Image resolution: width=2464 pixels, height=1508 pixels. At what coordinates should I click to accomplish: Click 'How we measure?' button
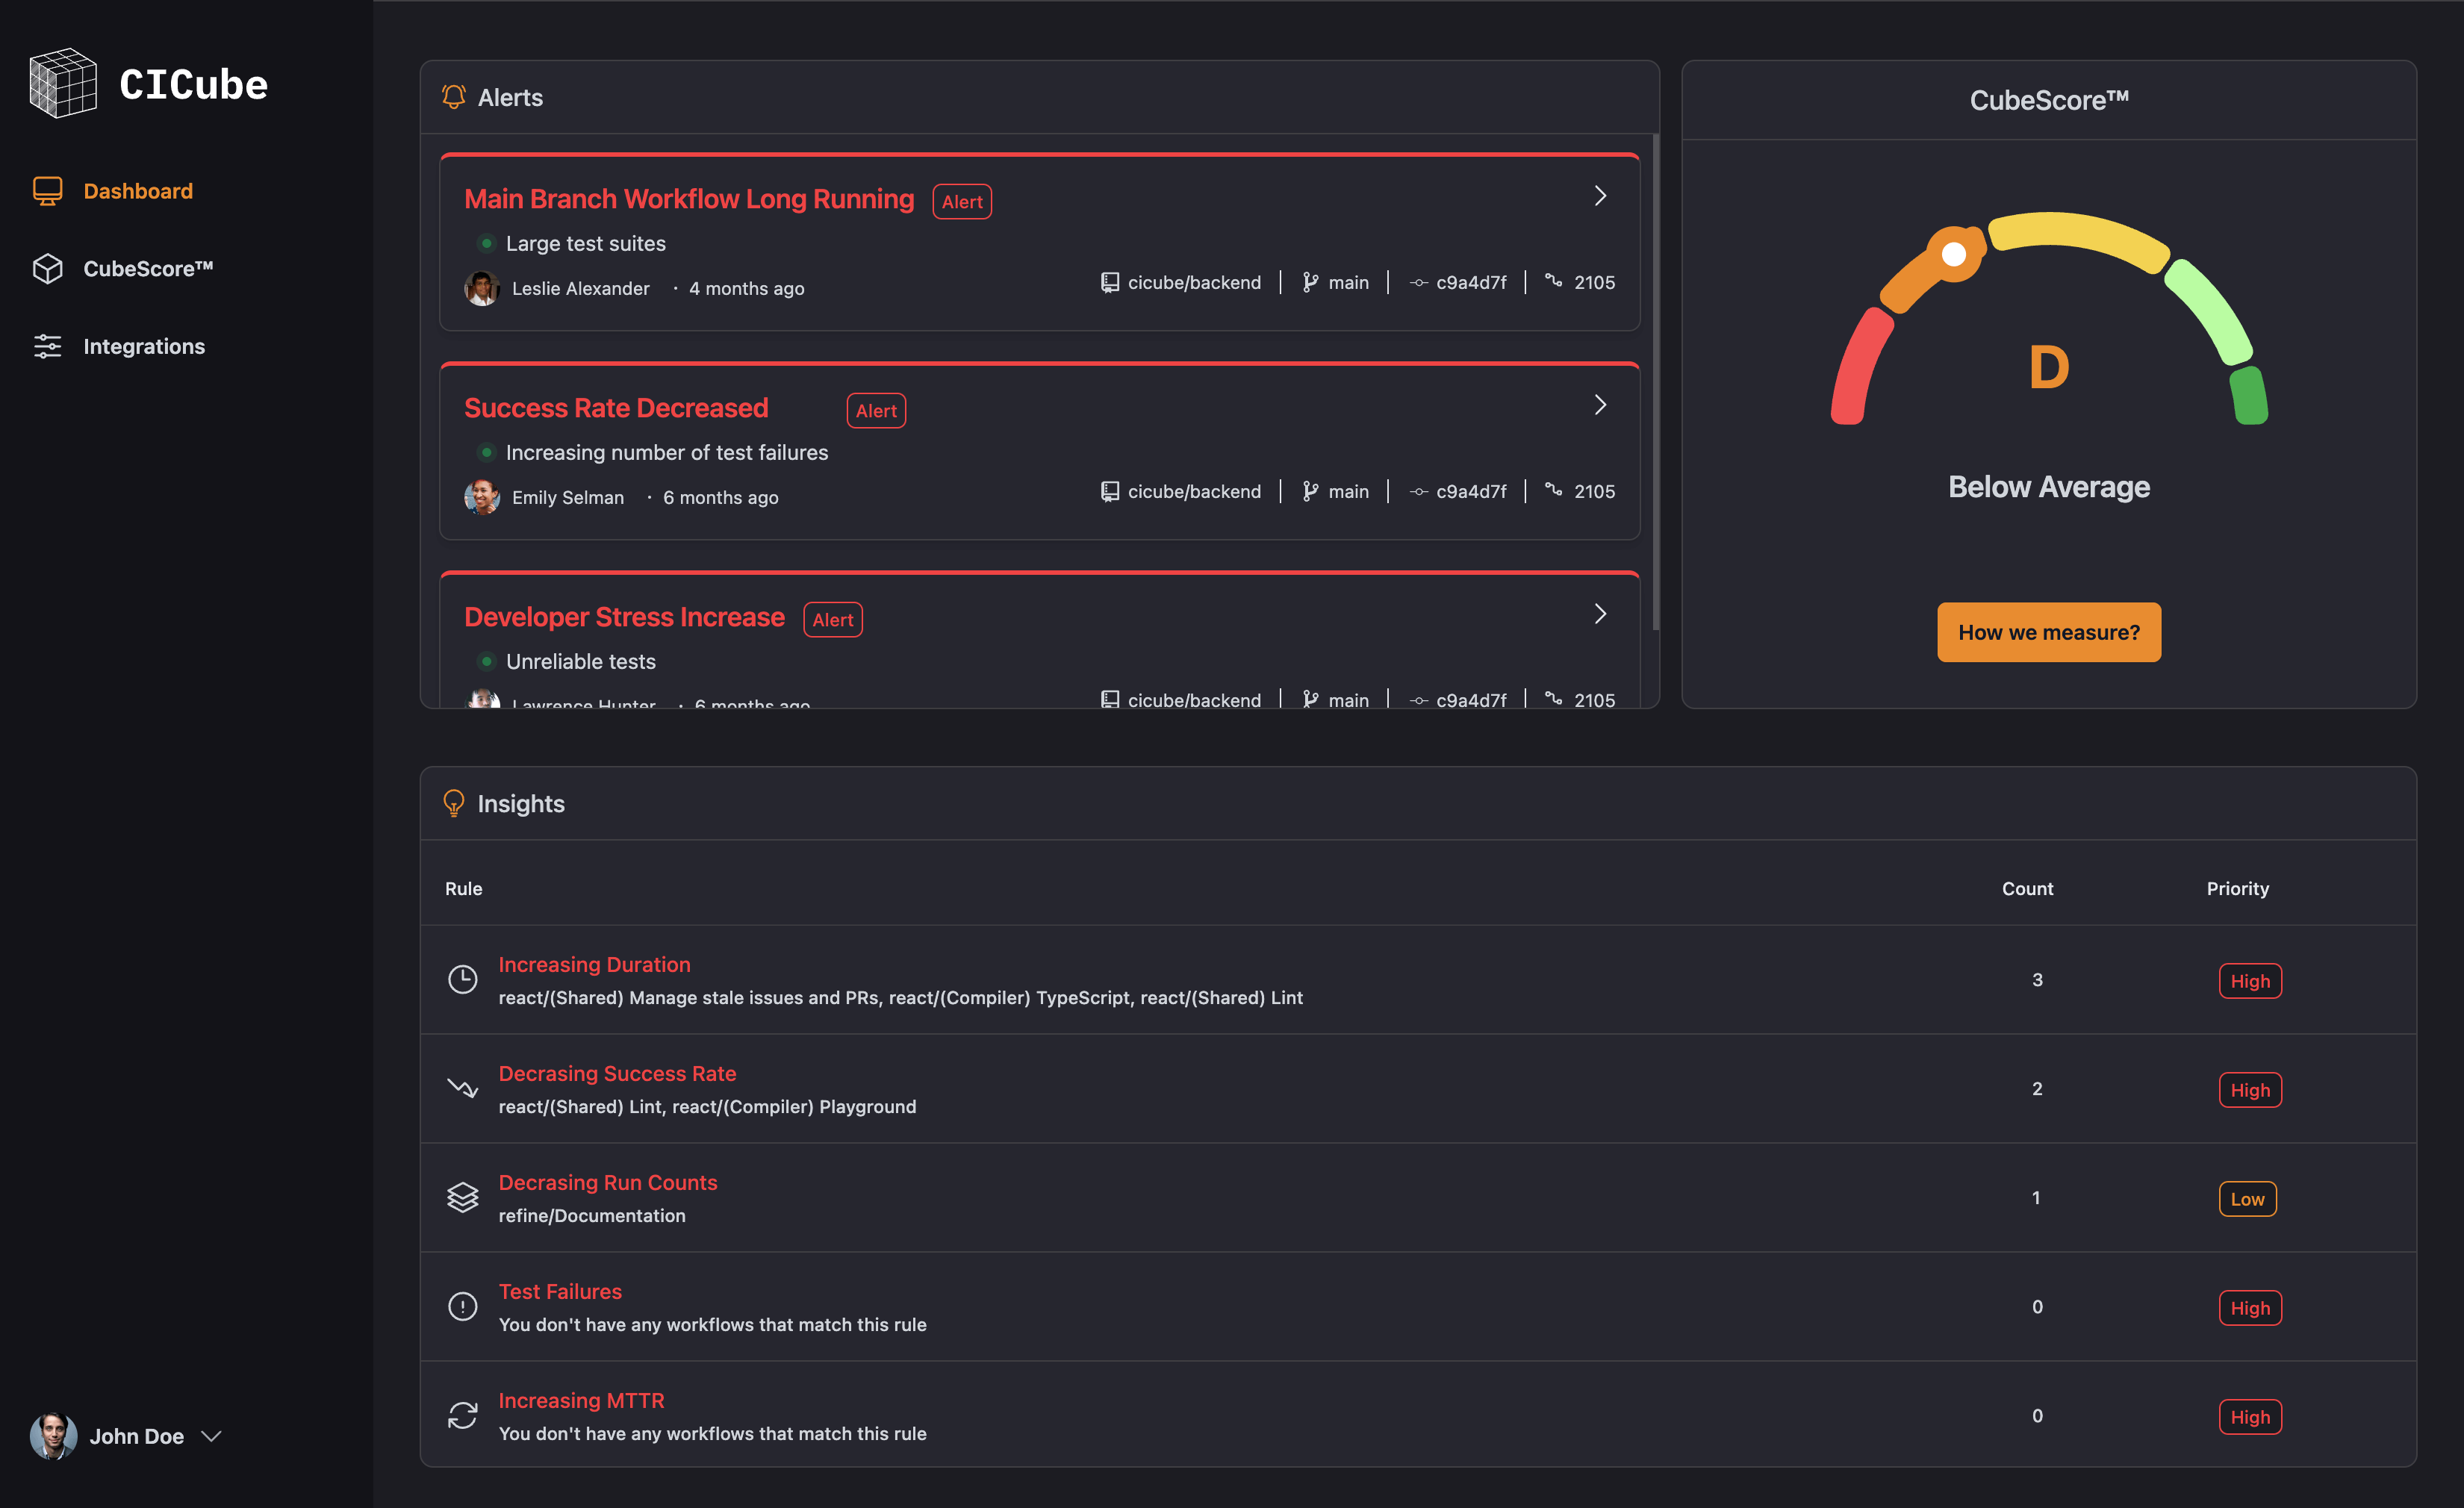coord(2047,630)
